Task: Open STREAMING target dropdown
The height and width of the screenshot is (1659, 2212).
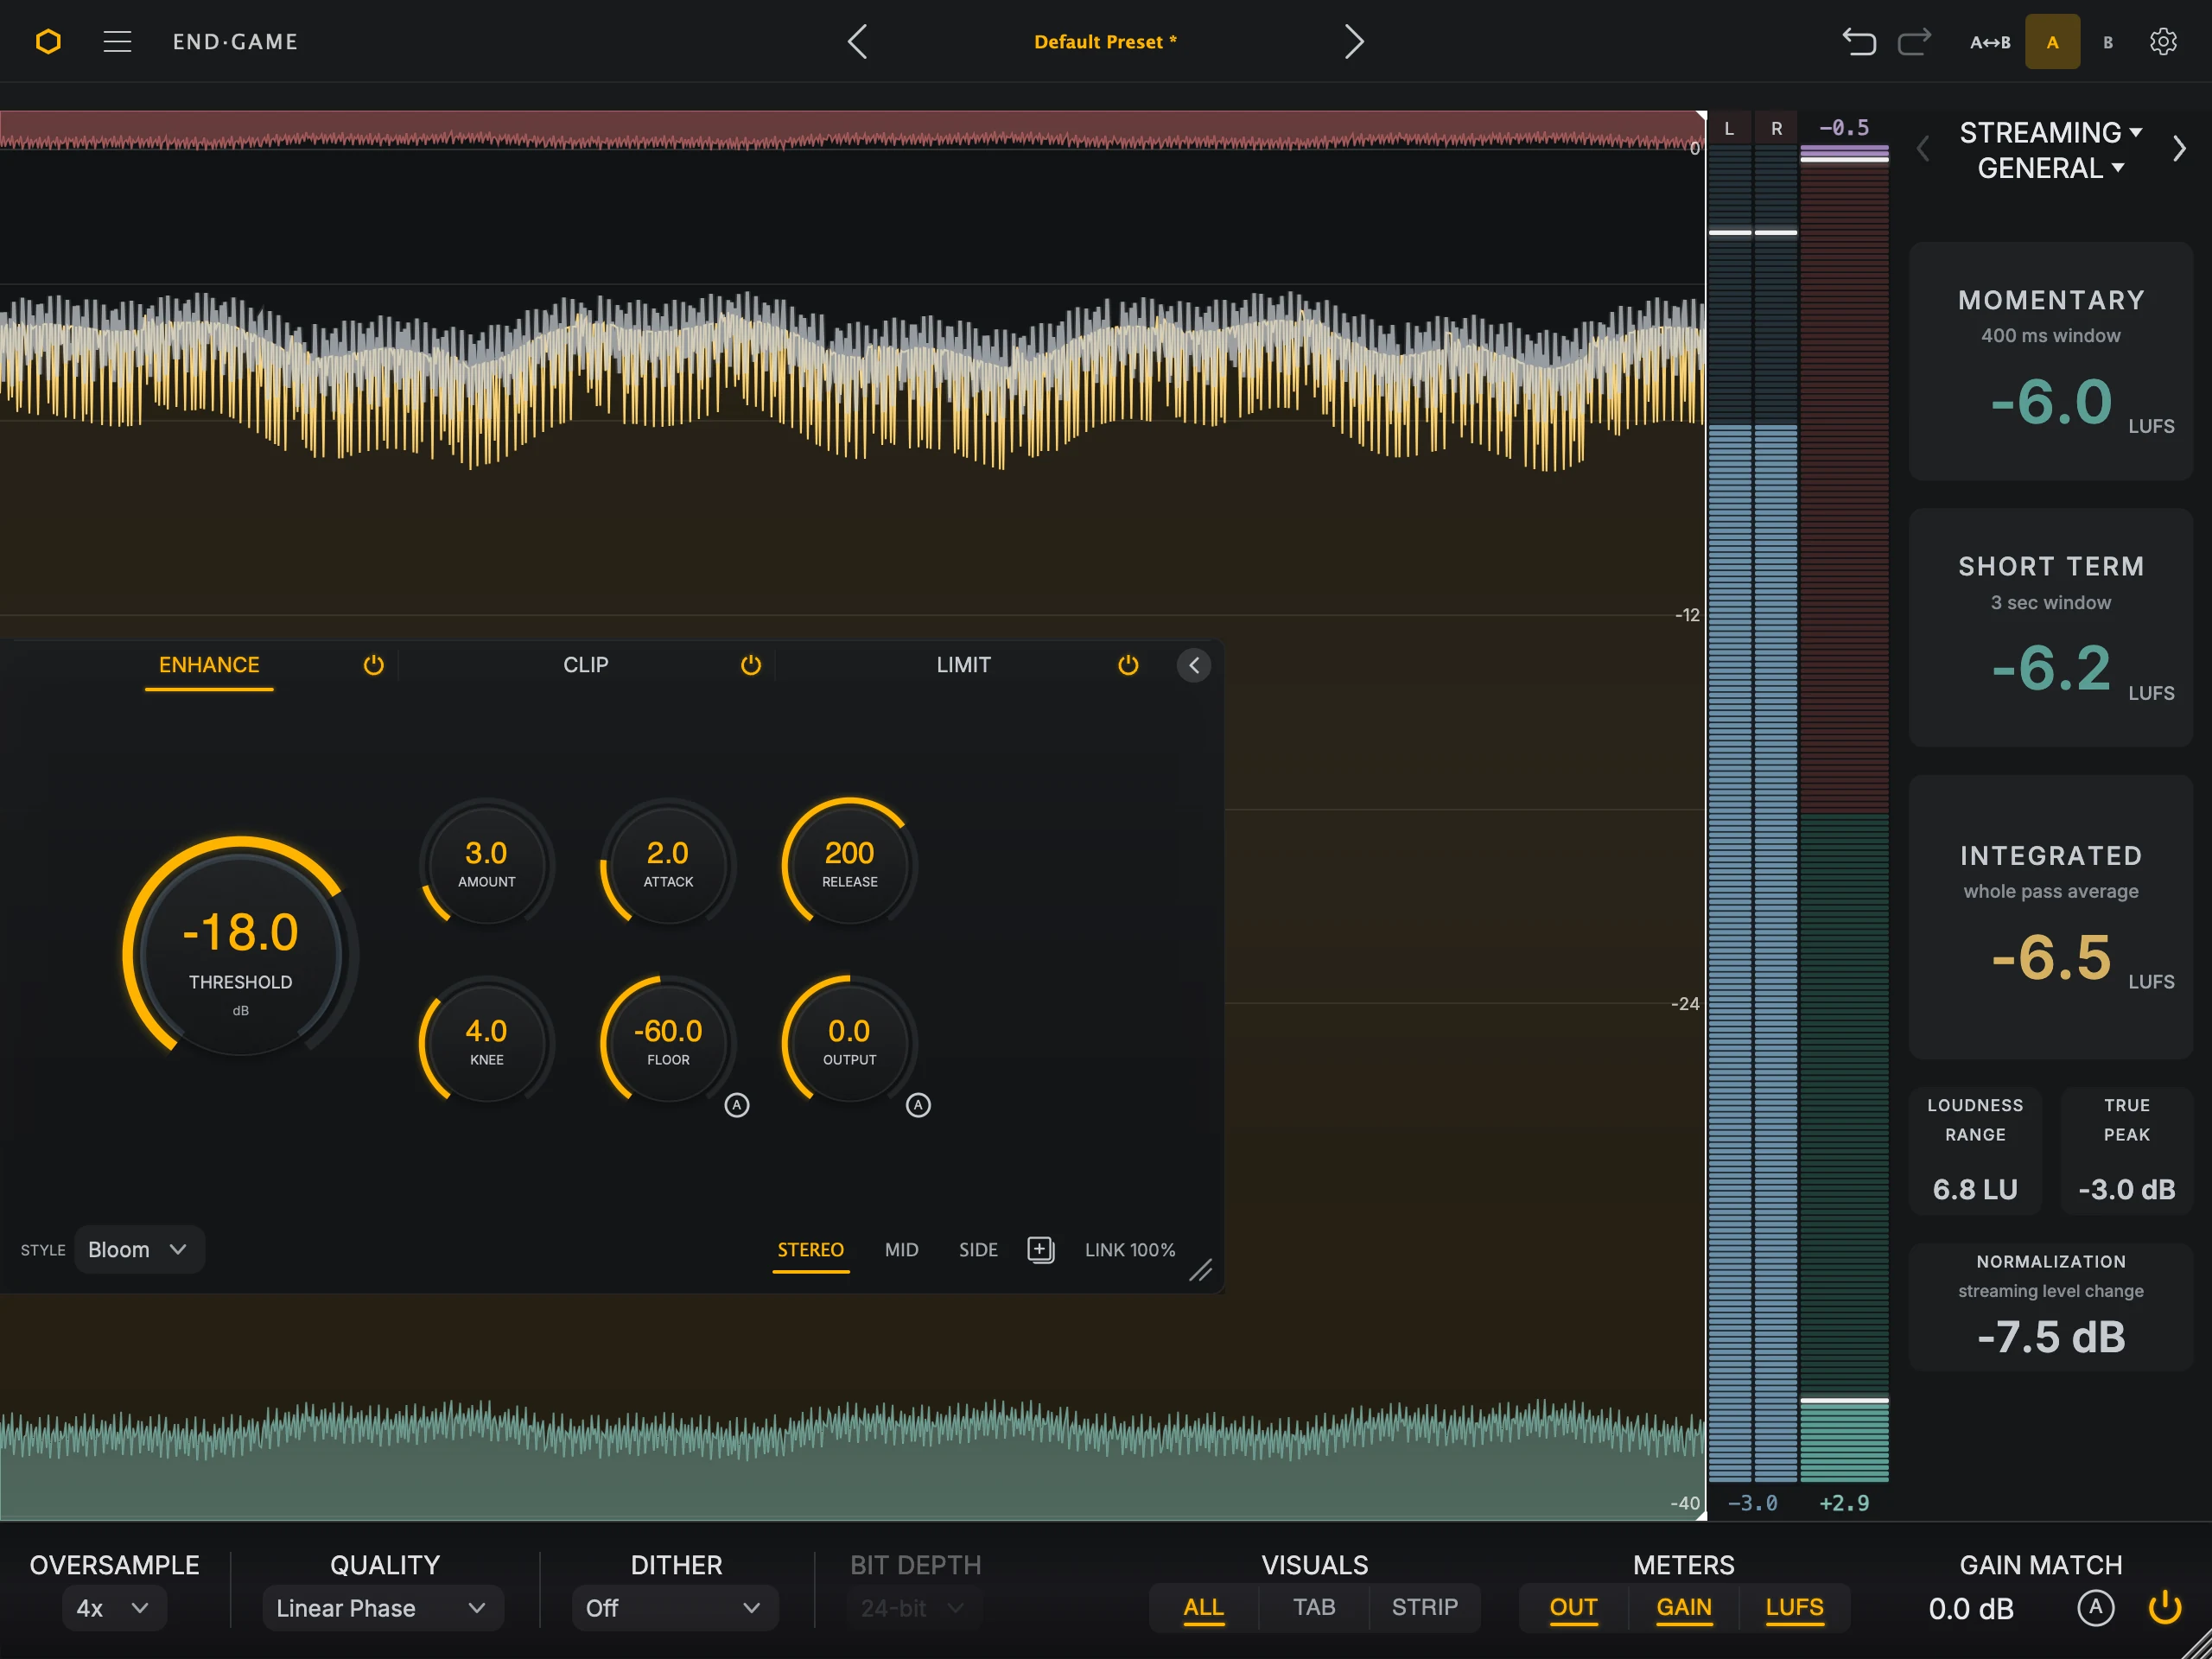Action: coord(2051,132)
